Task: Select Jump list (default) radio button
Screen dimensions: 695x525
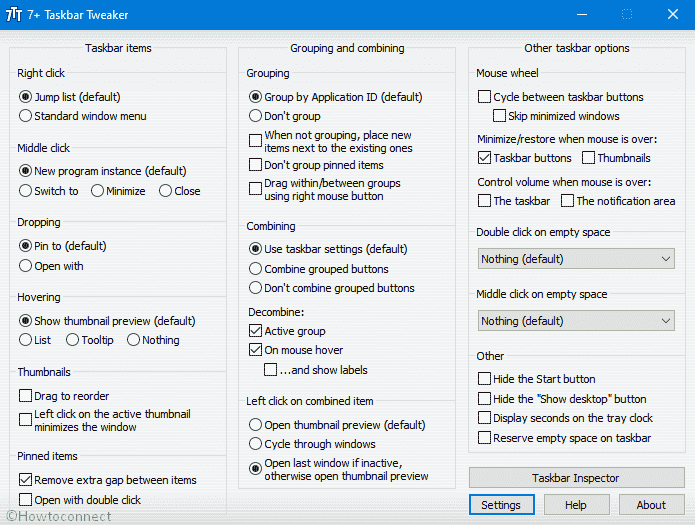Action: coord(26,97)
